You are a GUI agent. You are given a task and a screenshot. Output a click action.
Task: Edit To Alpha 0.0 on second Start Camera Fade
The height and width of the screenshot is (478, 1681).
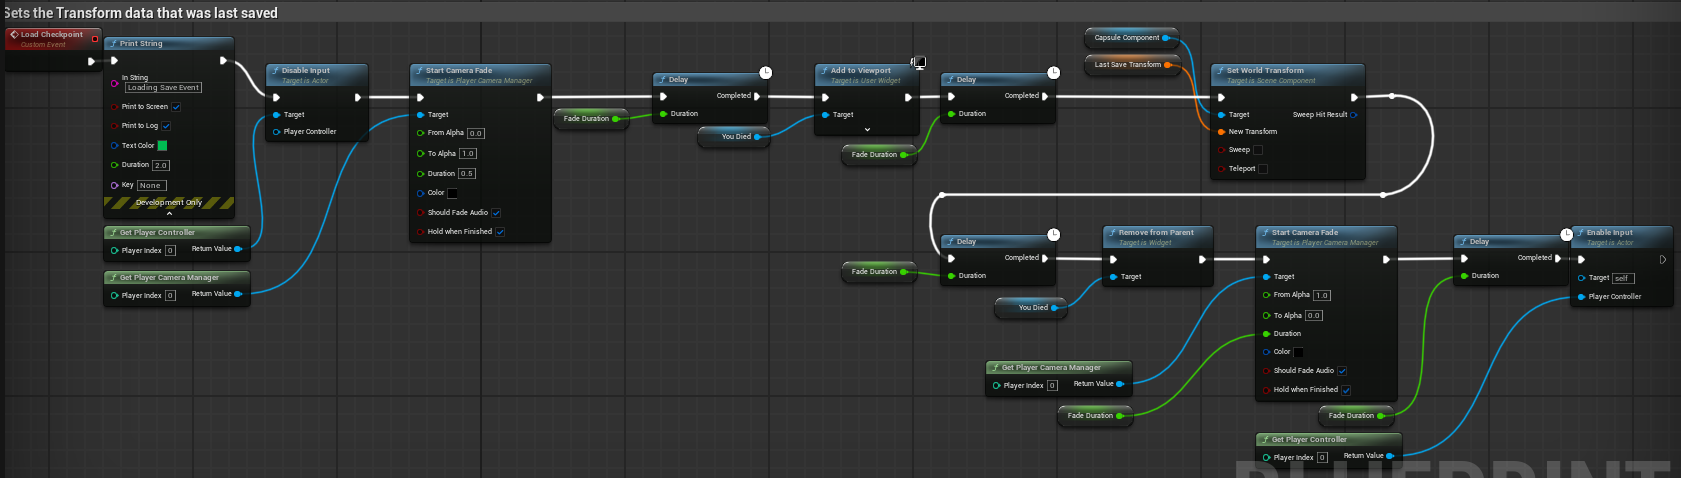click(1313, 316)
